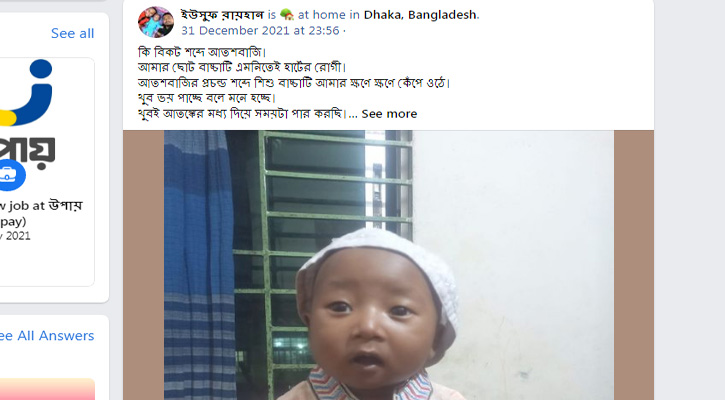
Task: Click the house emoji feeling icon
Action: pyautogui.click(x=287, y=15)
